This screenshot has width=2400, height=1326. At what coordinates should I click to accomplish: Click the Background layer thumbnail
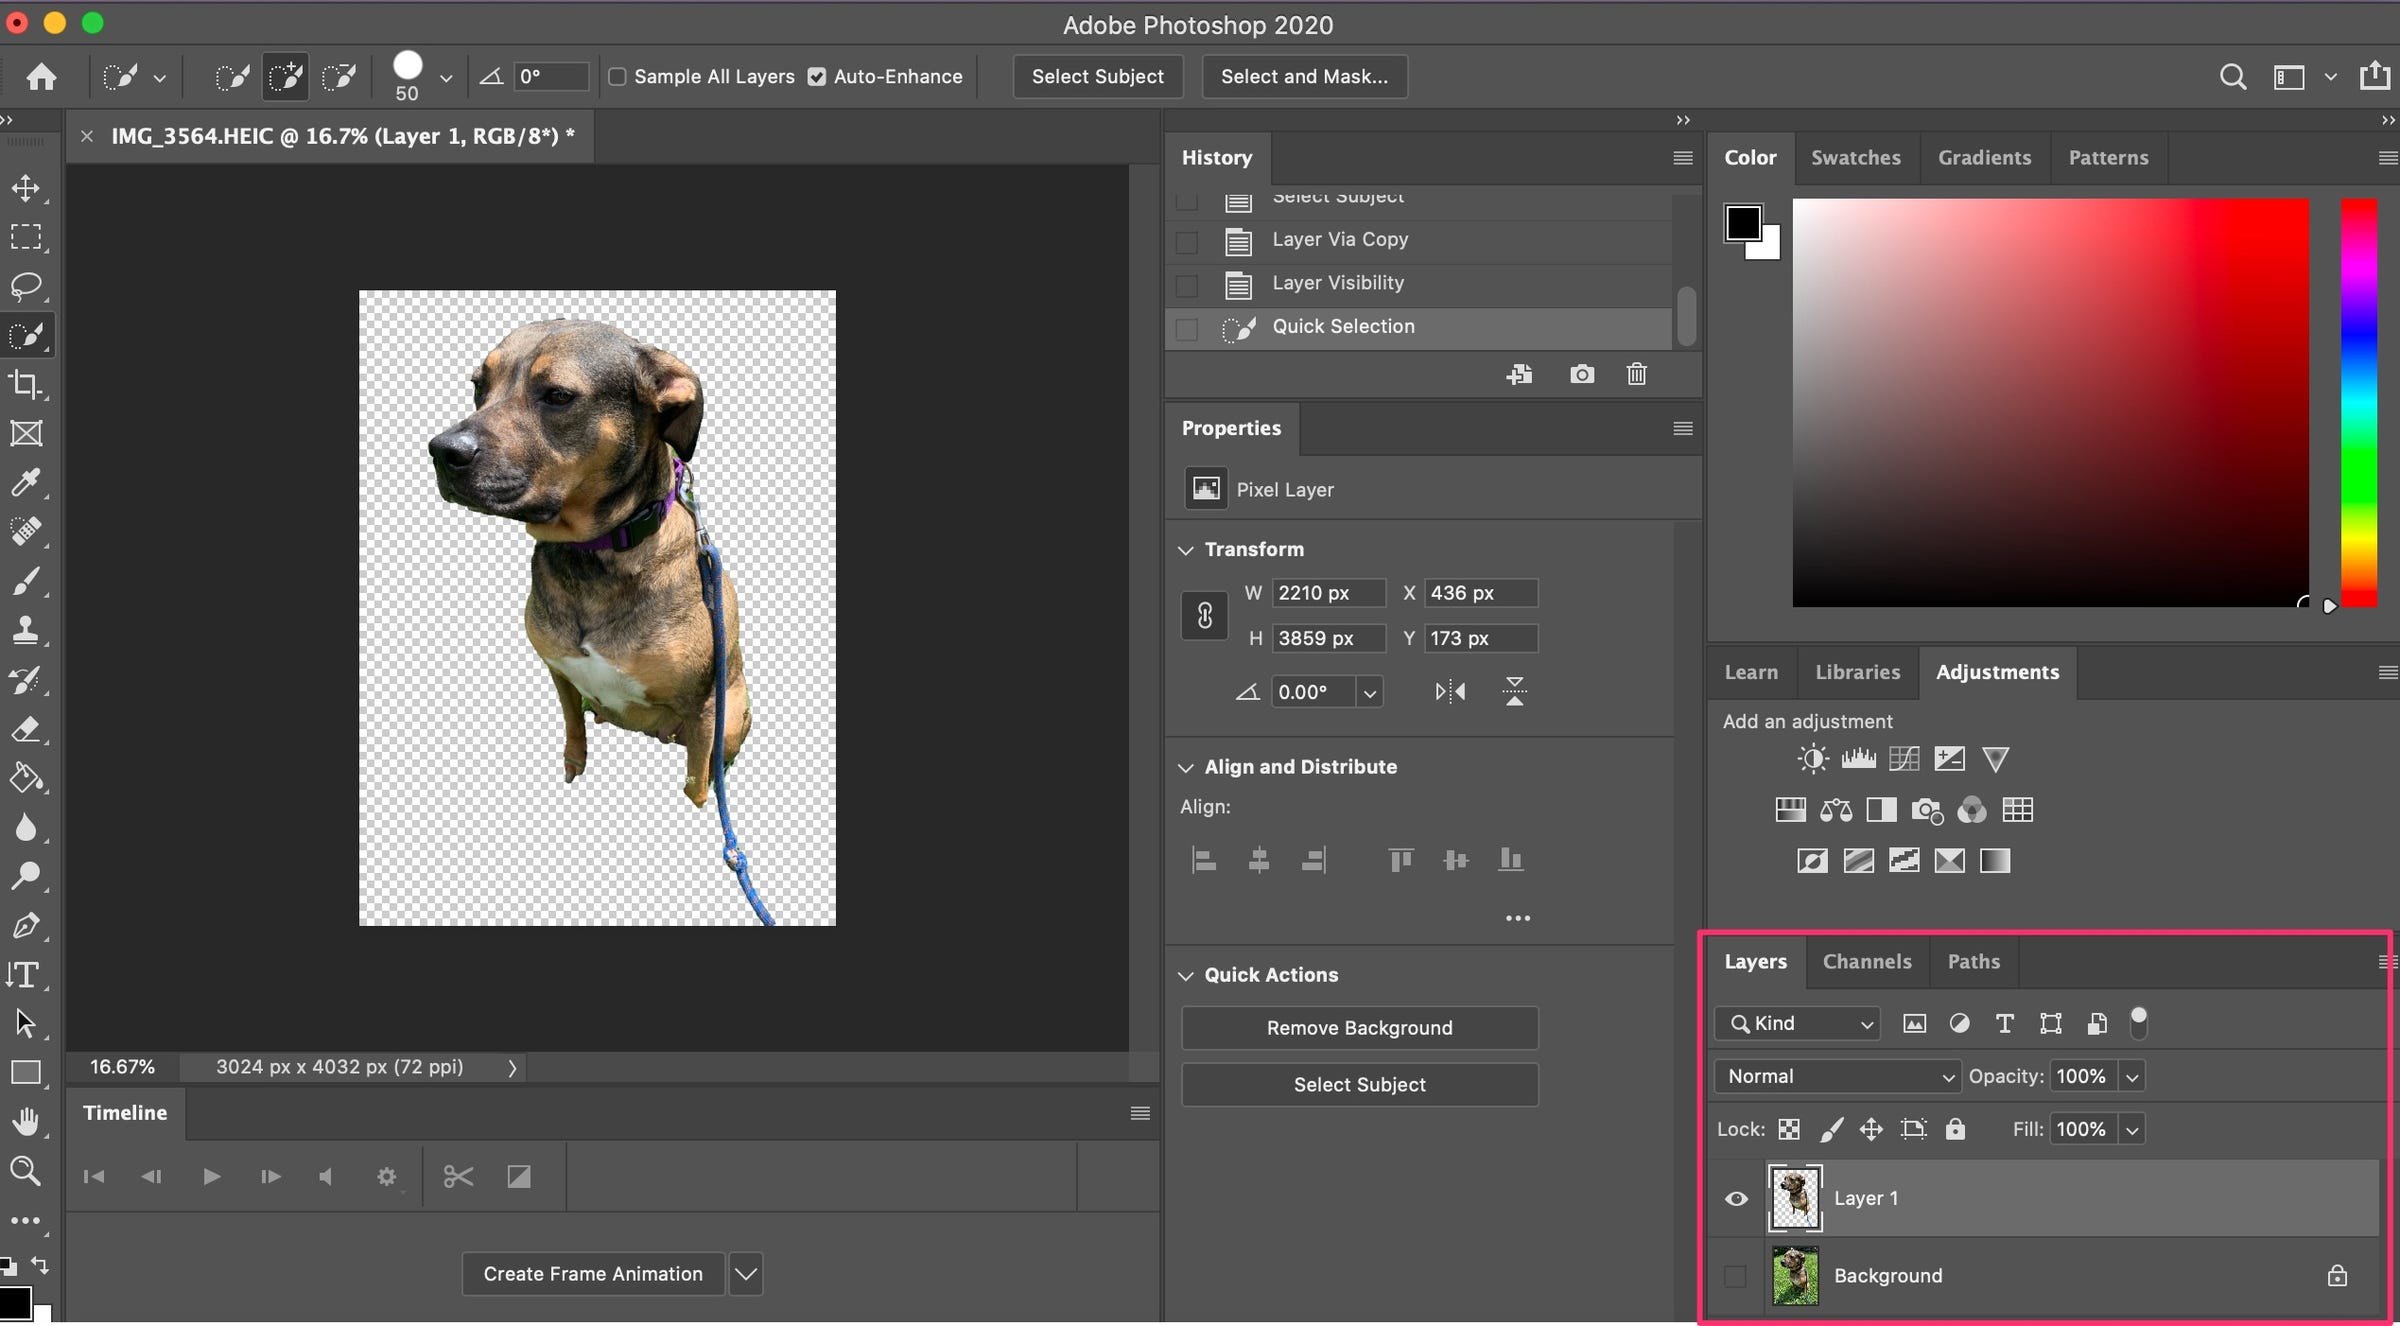click(x=1793, y=1275)
